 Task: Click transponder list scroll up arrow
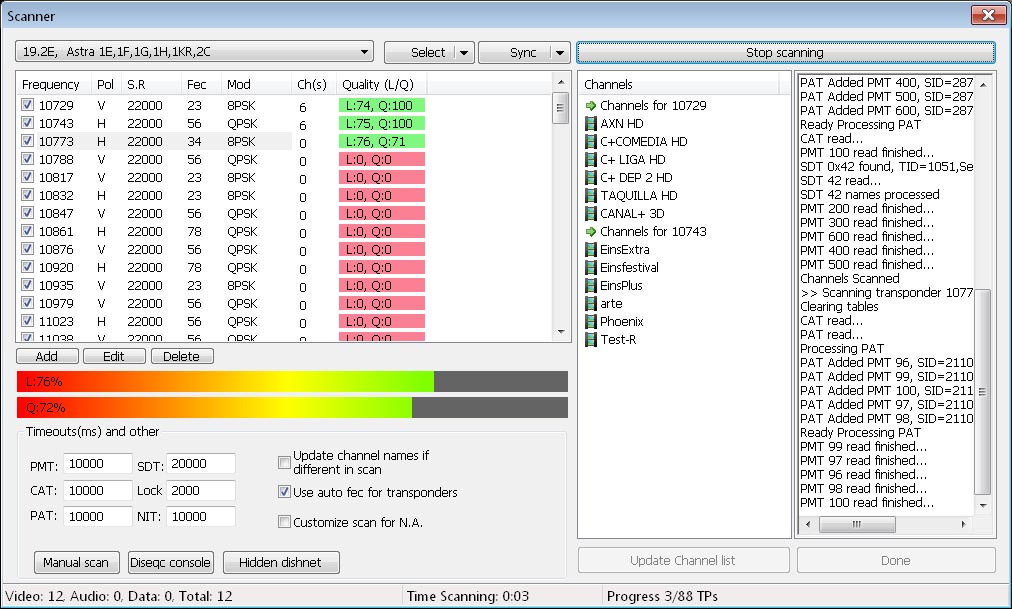(560, 83)
